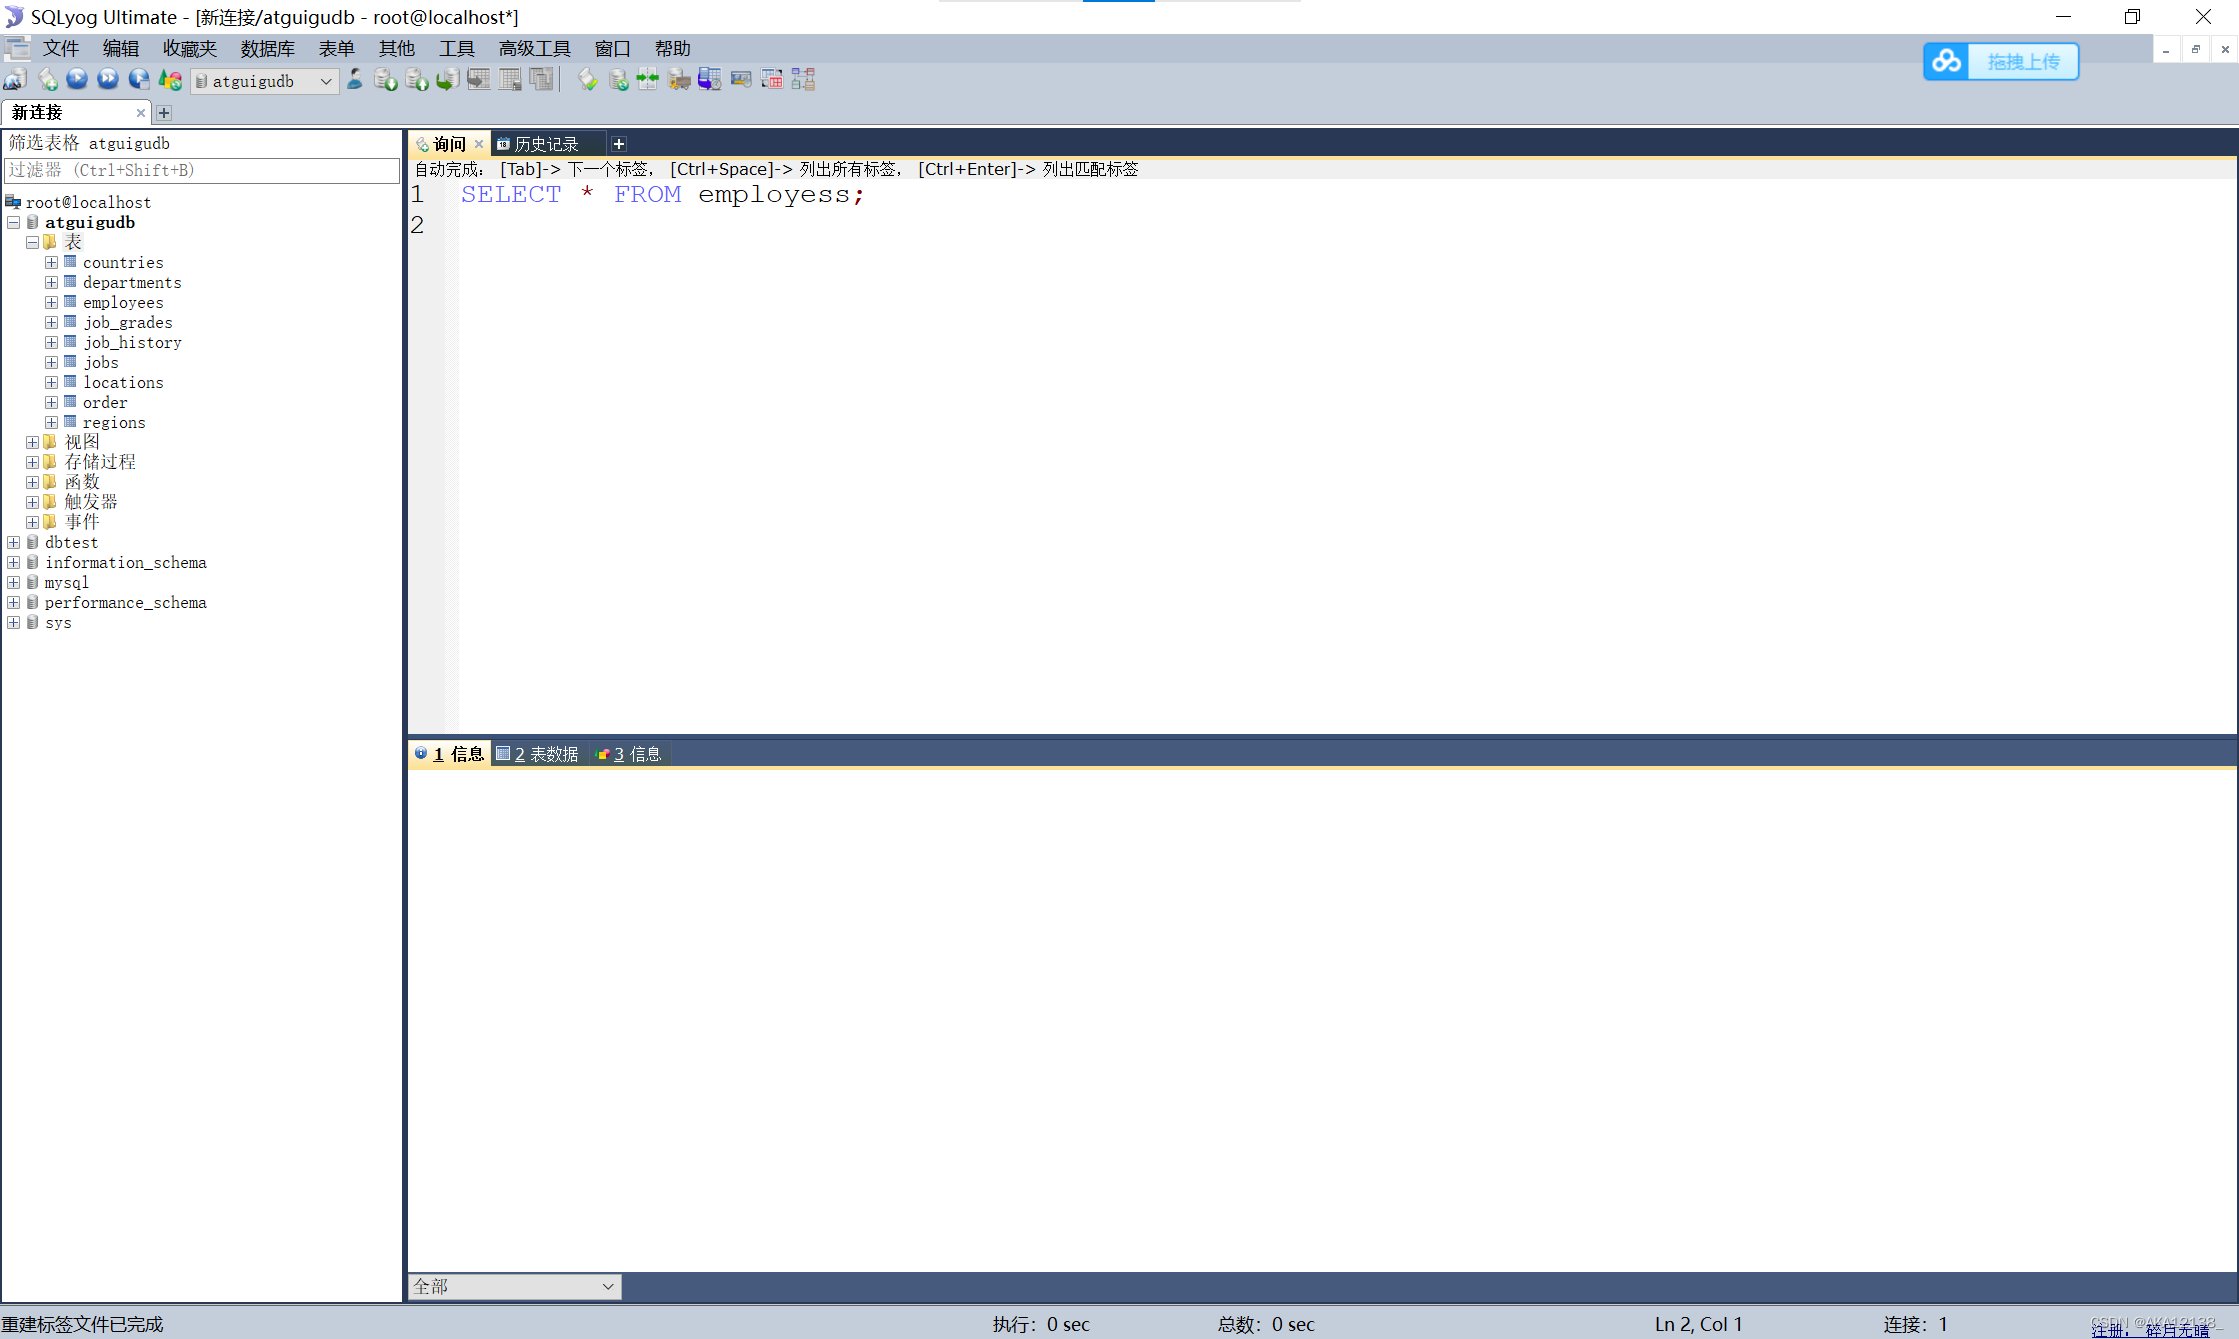This screenshot has height=1339, width=2239.
Task: Switch to the 2 表数据 tab
Action: coord(538,754)
